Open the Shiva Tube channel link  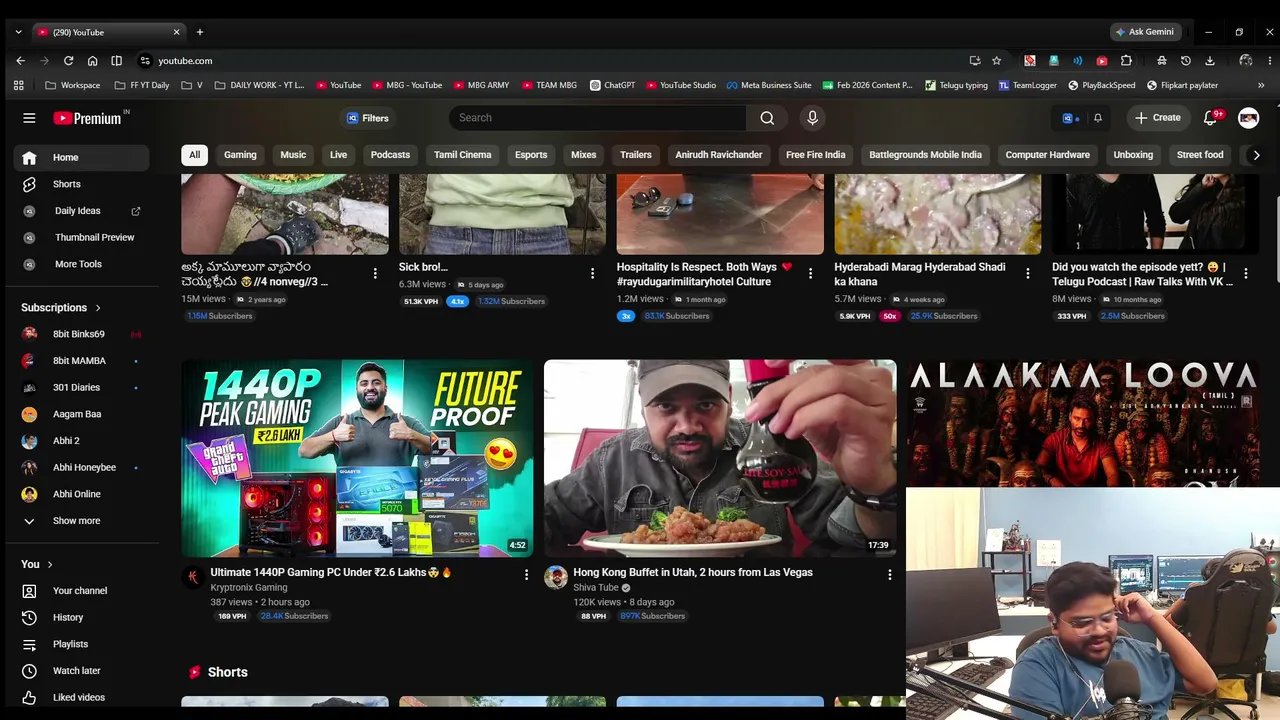[x=596, y=588]
